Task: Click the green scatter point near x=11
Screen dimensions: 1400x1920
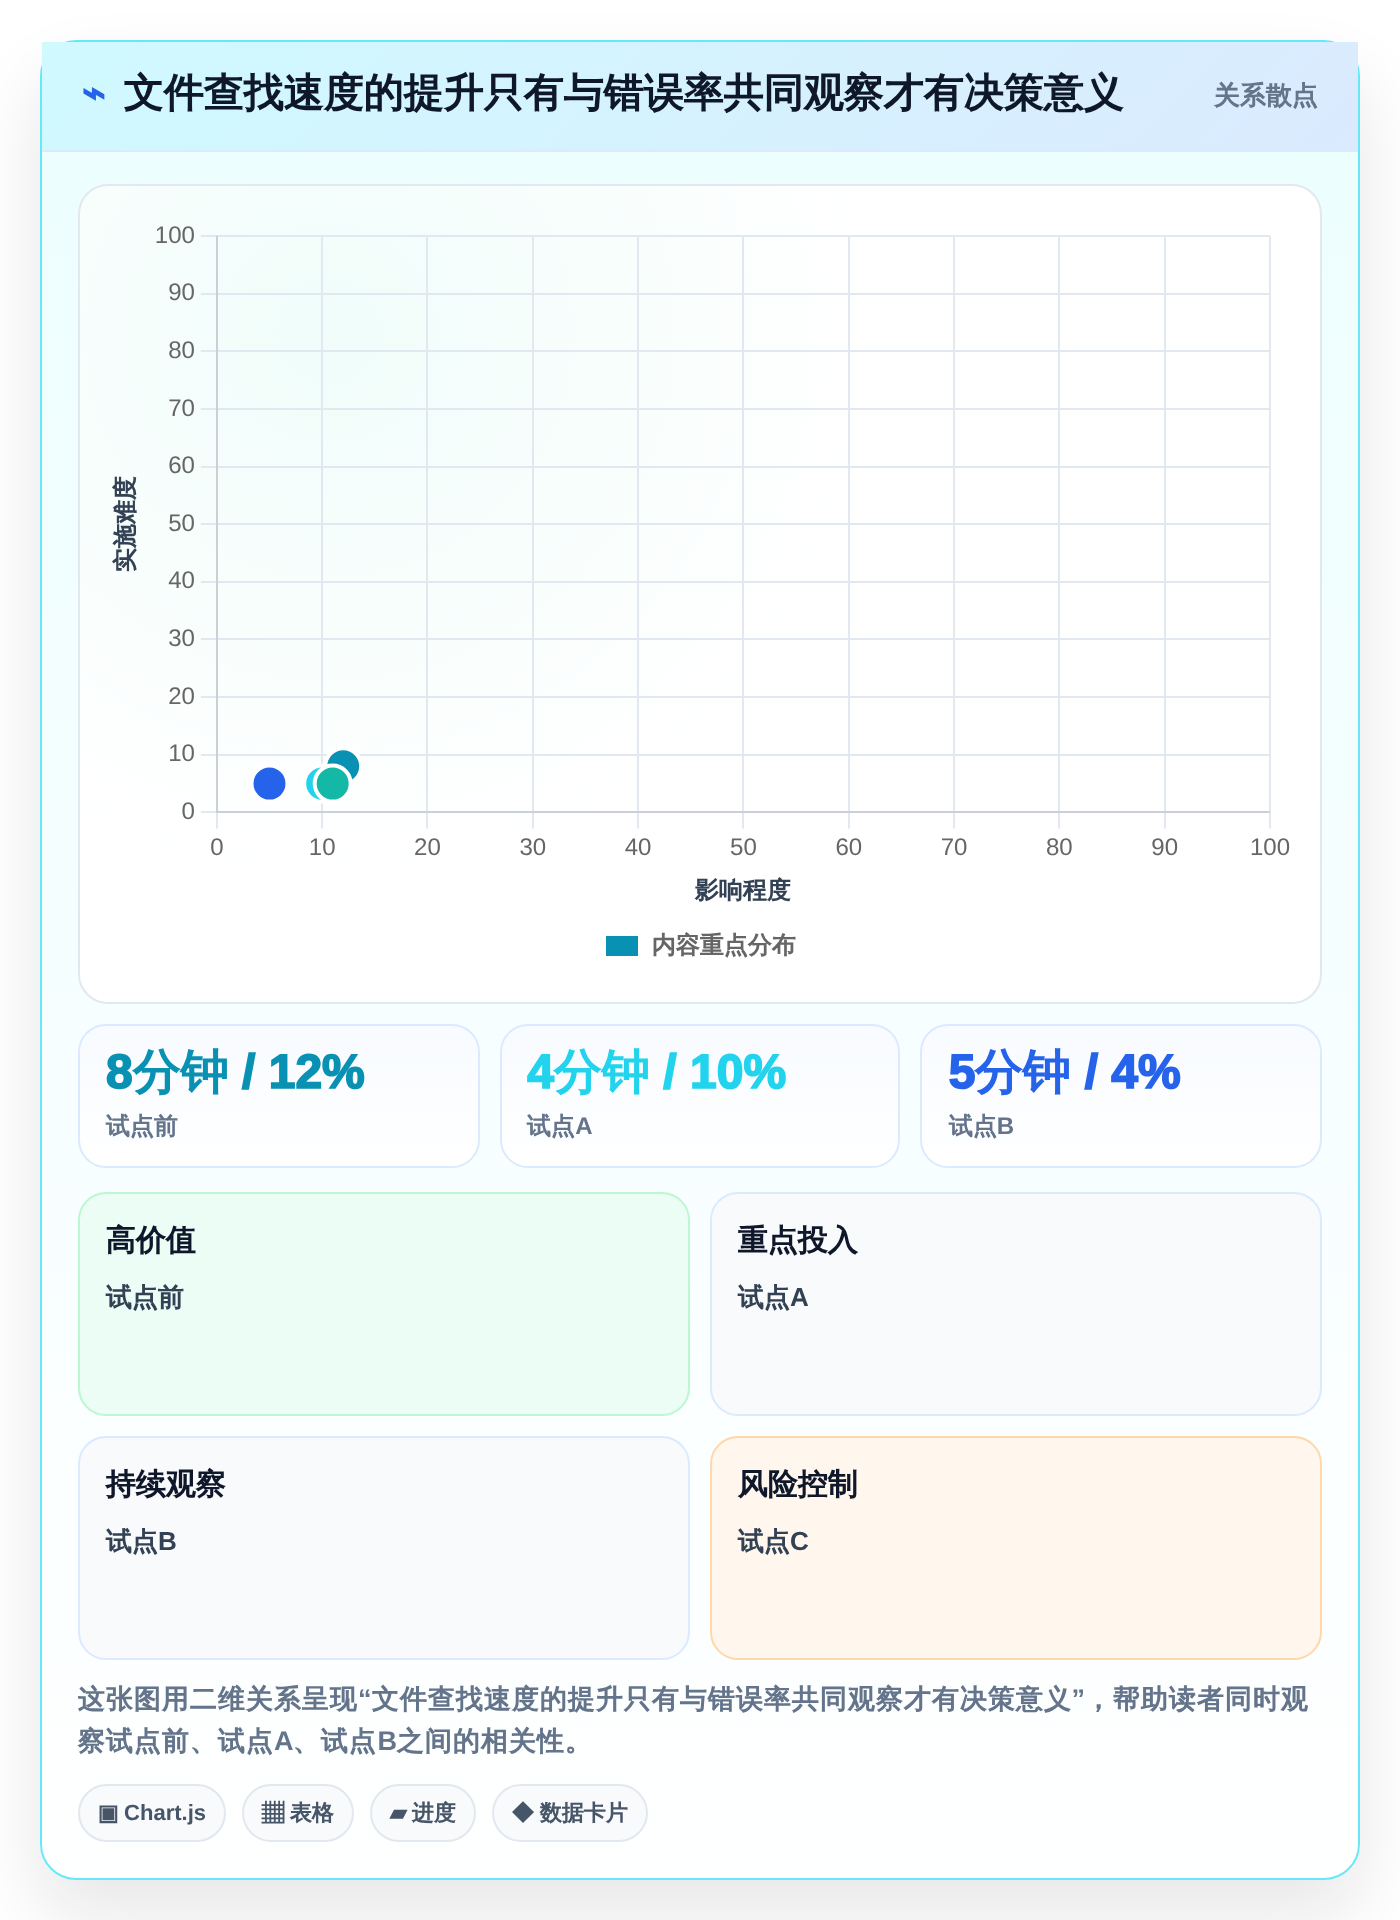Action: click(x=333, y=783)
